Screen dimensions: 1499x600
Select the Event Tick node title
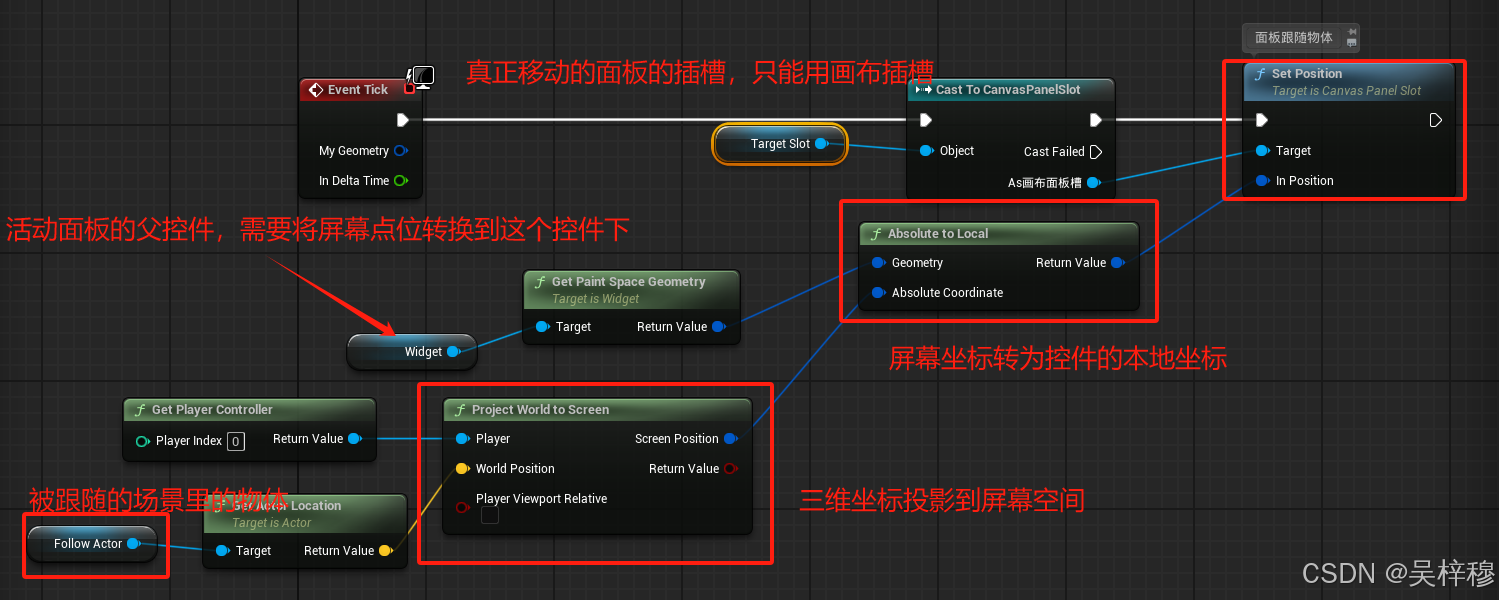coord(358,90)
